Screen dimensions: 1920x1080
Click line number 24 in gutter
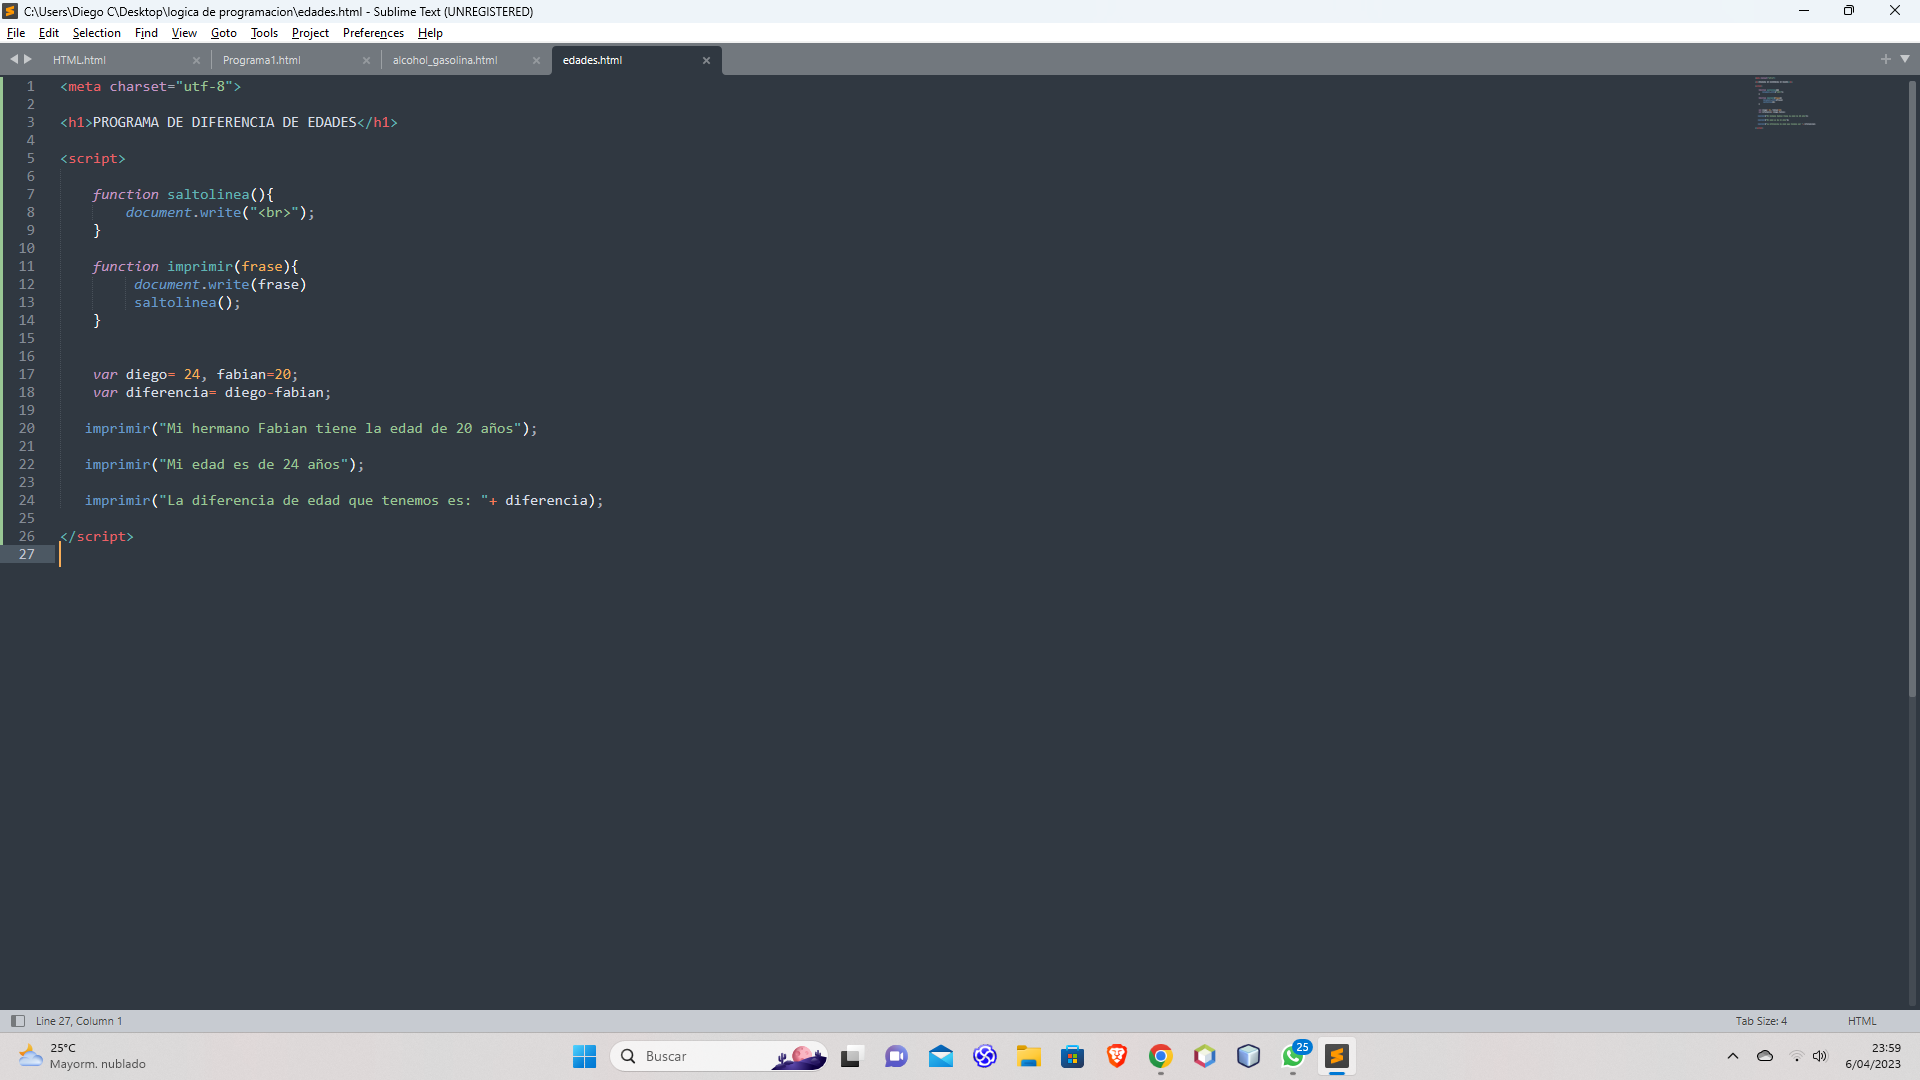pyautogui.click(x=26, y=500)
